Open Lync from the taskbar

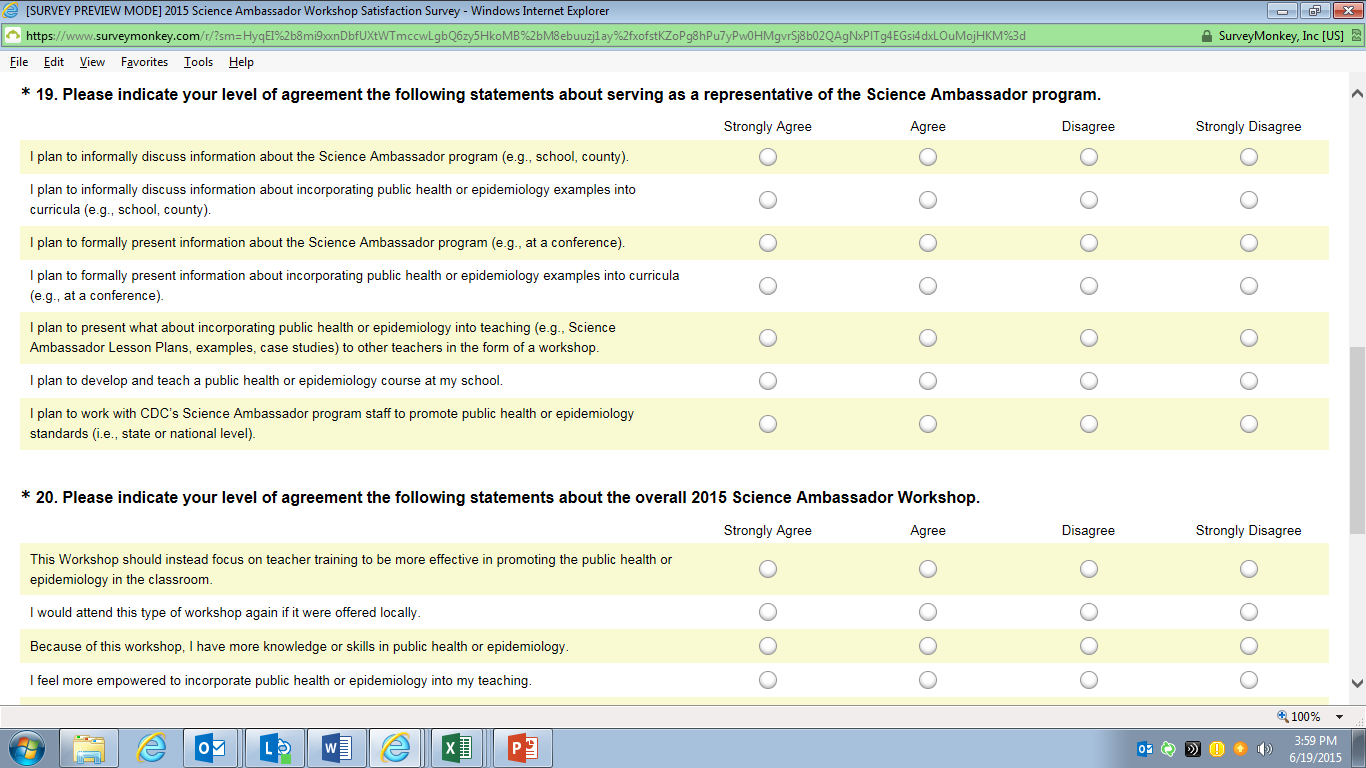click(x=275, y=748)
